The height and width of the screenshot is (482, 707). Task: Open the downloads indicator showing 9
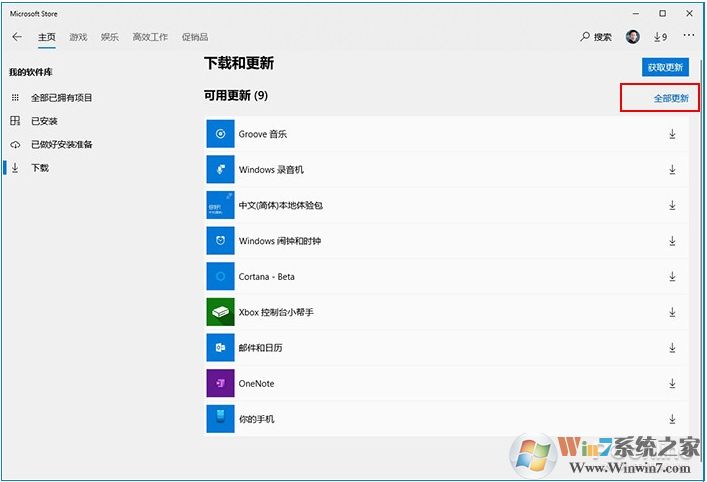(x=661, y=37)
